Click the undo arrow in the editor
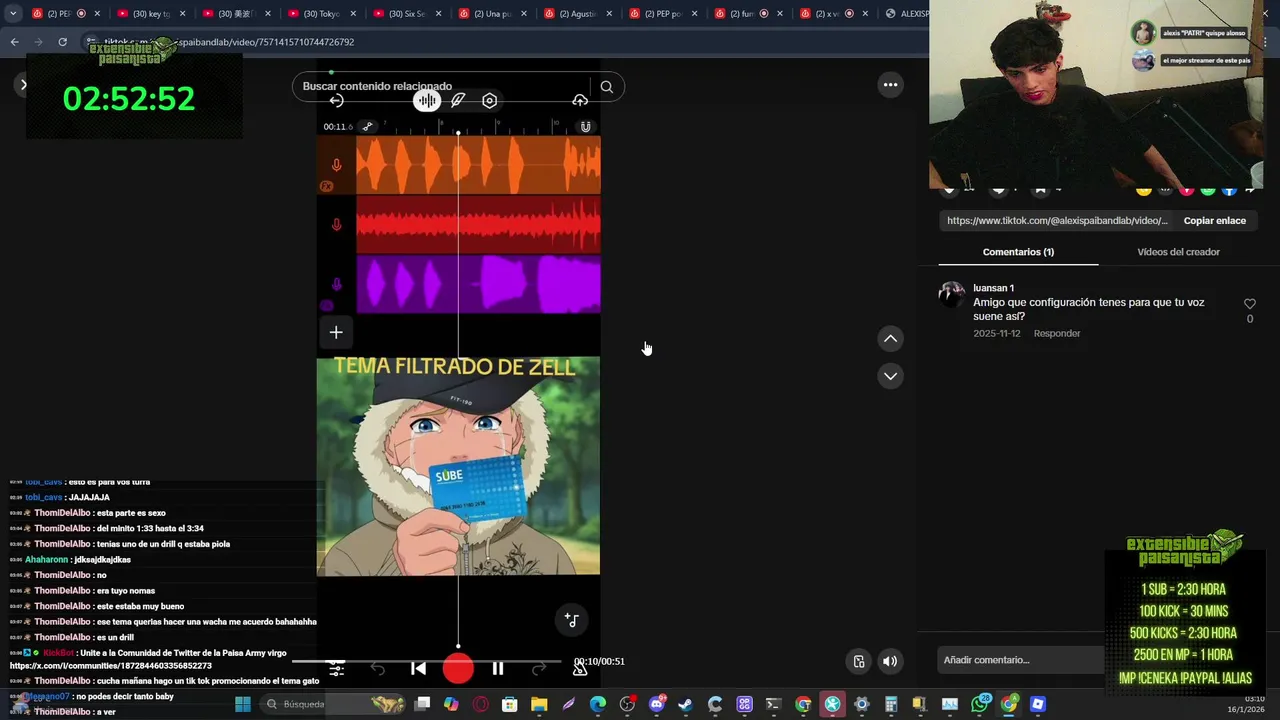Screen dimensions: 1280x720 (x=377, y=669)
